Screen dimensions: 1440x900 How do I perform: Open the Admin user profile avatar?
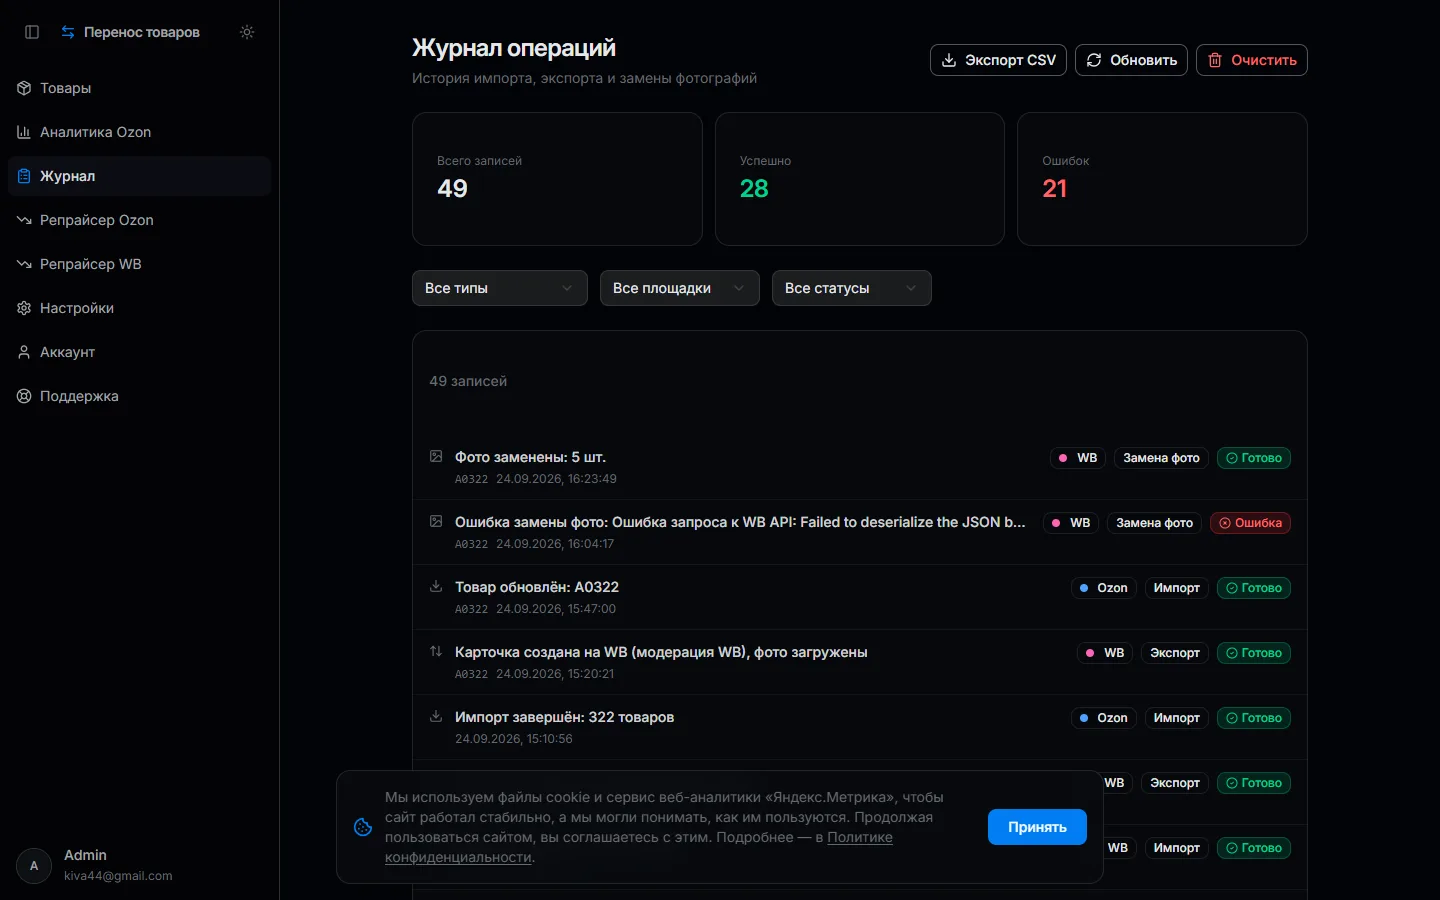(34, 866)
